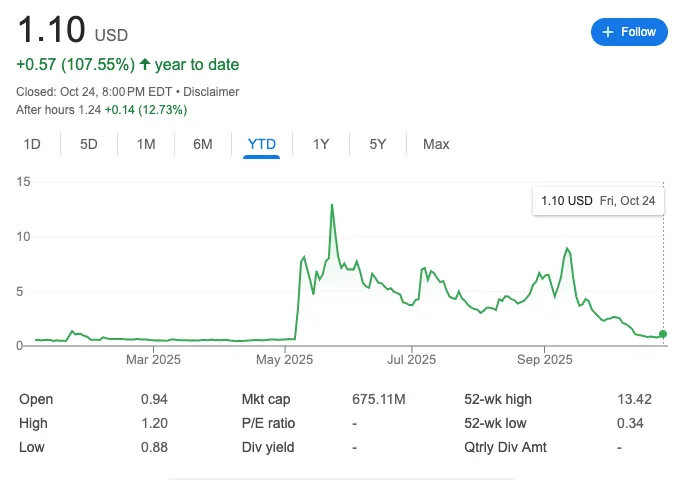Open the Disclaimer link
Screen dimensions: 689x480
tap(213, 91)
